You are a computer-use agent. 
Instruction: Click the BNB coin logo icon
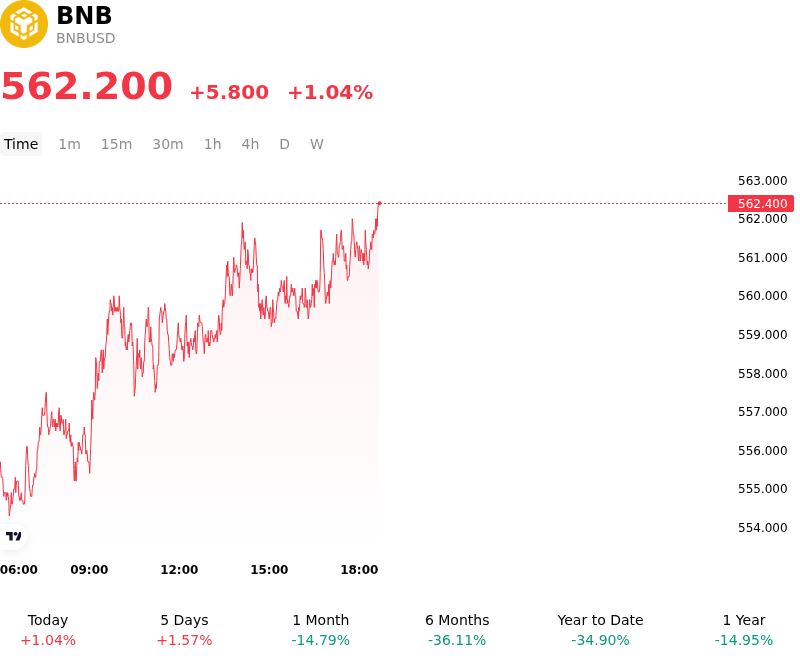[x=23, y=24]
